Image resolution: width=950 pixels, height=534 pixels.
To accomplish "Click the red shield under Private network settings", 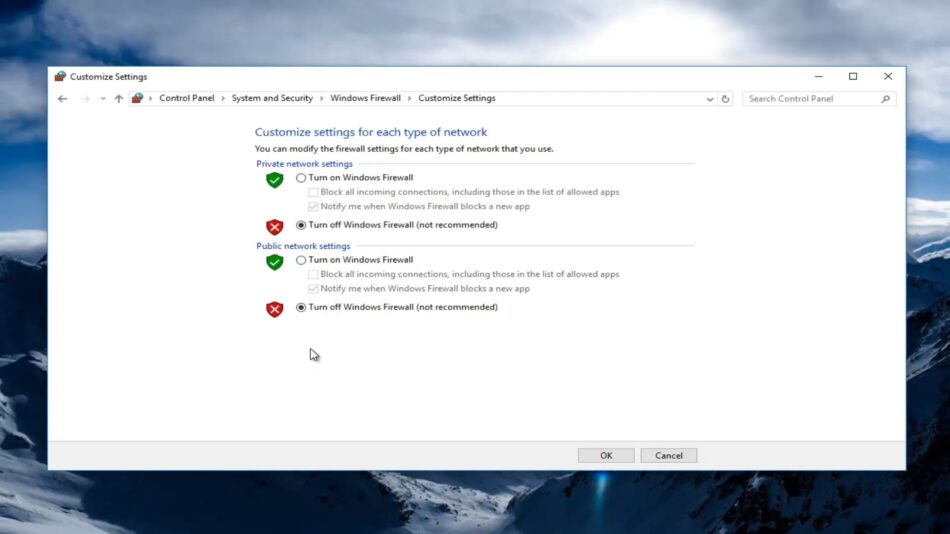I will (274, 227).
